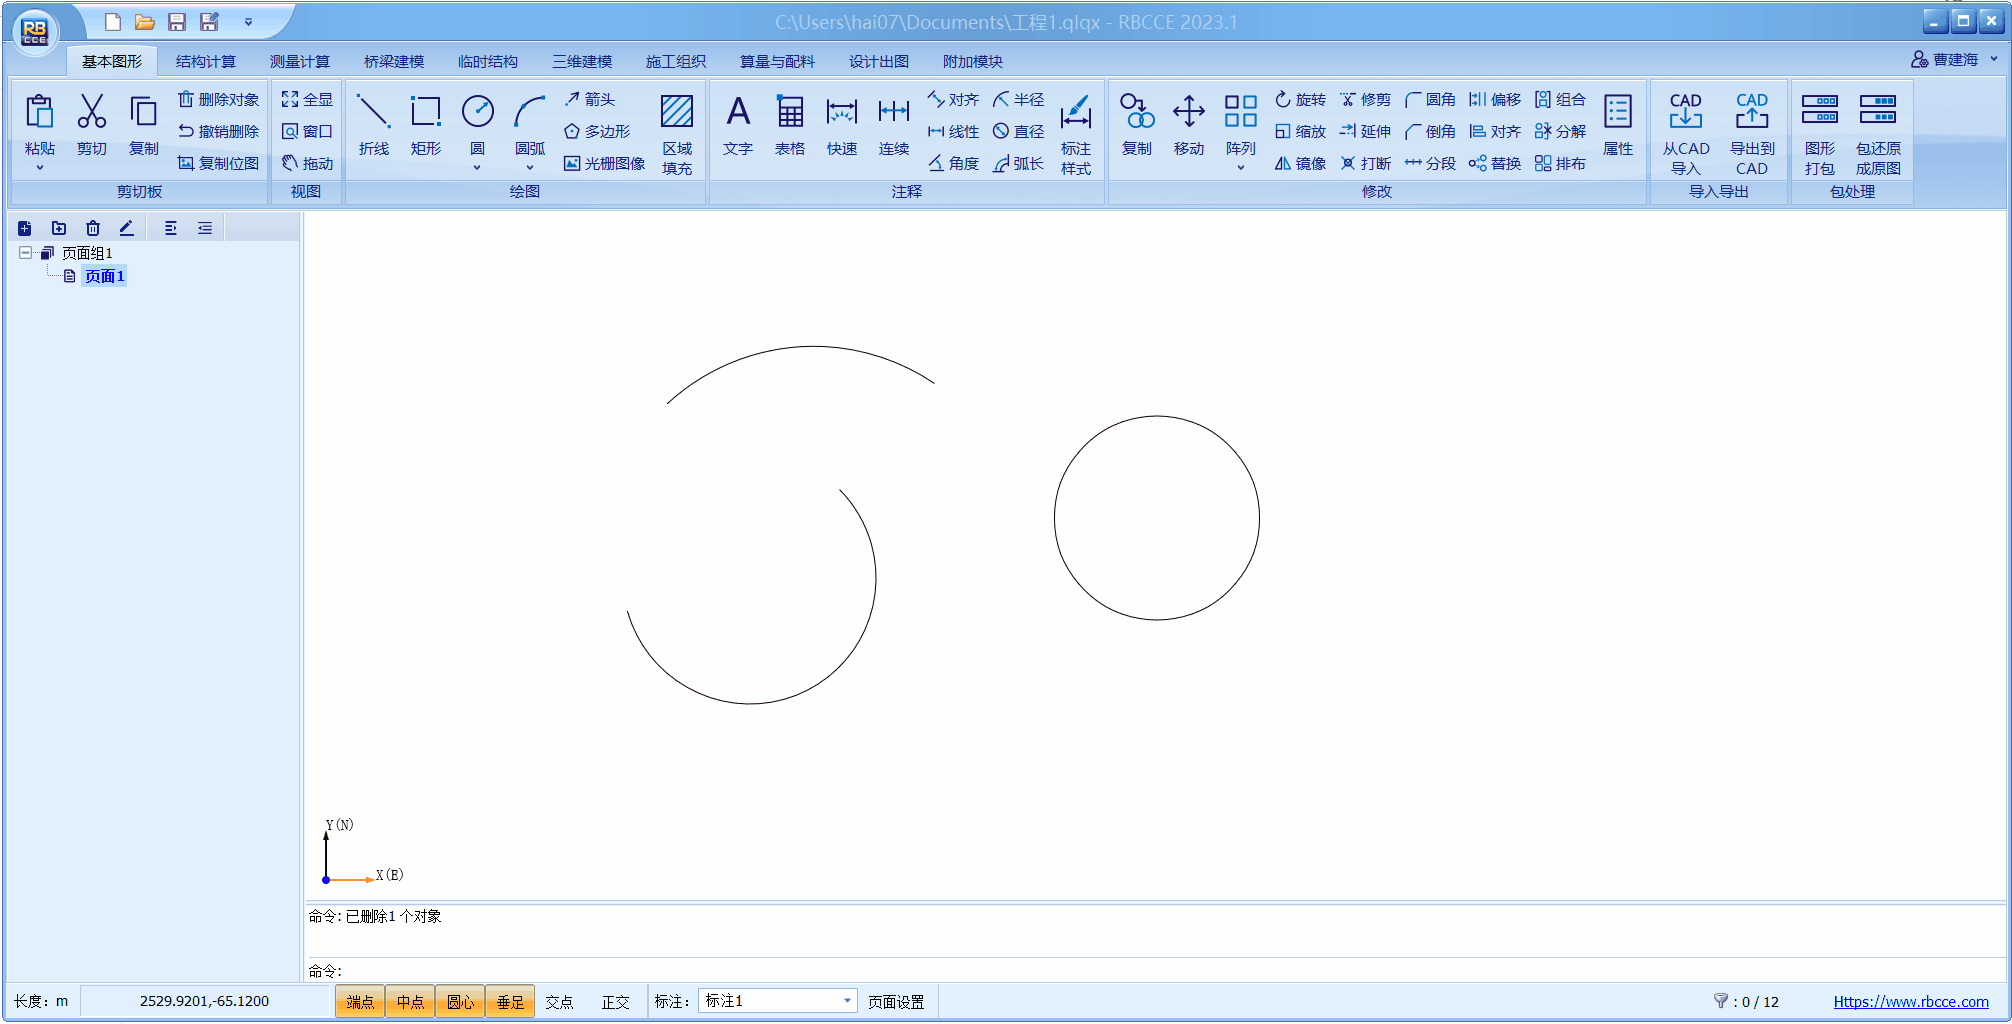Select the 矩形 rectangle tool
The image size is (2012, 1024).
click(425, 125)
